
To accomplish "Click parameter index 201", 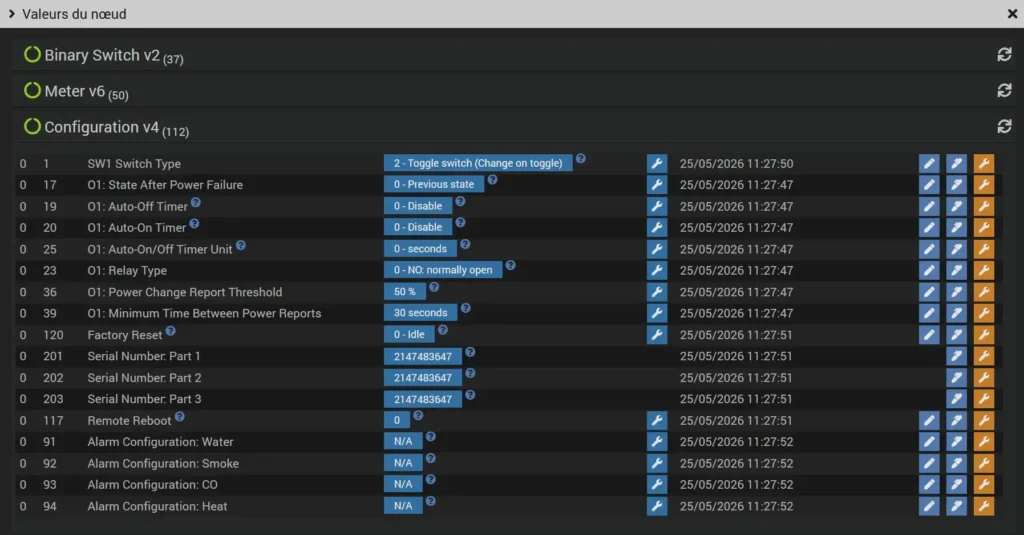I will point(52,356).
